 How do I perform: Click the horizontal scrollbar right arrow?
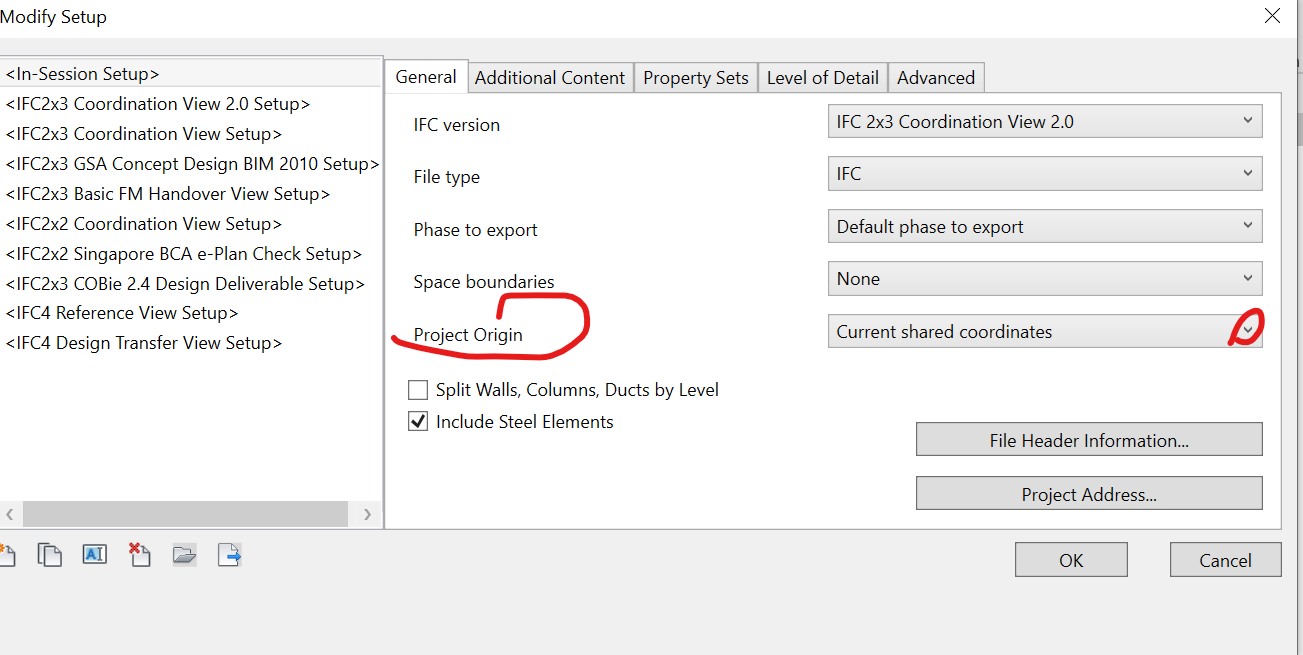pyautogui.click(x=366, y=513)
